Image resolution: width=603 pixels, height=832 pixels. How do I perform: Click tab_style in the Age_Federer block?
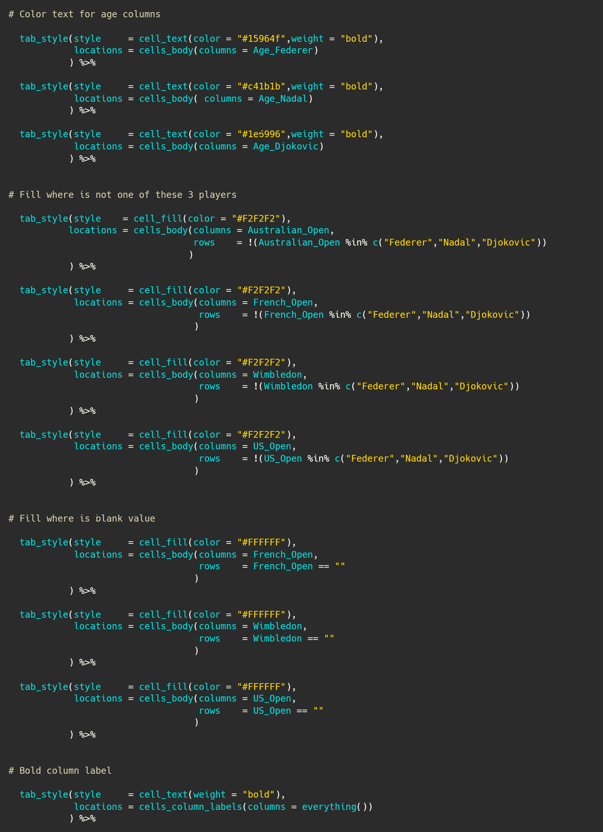(x=43, y=38)
